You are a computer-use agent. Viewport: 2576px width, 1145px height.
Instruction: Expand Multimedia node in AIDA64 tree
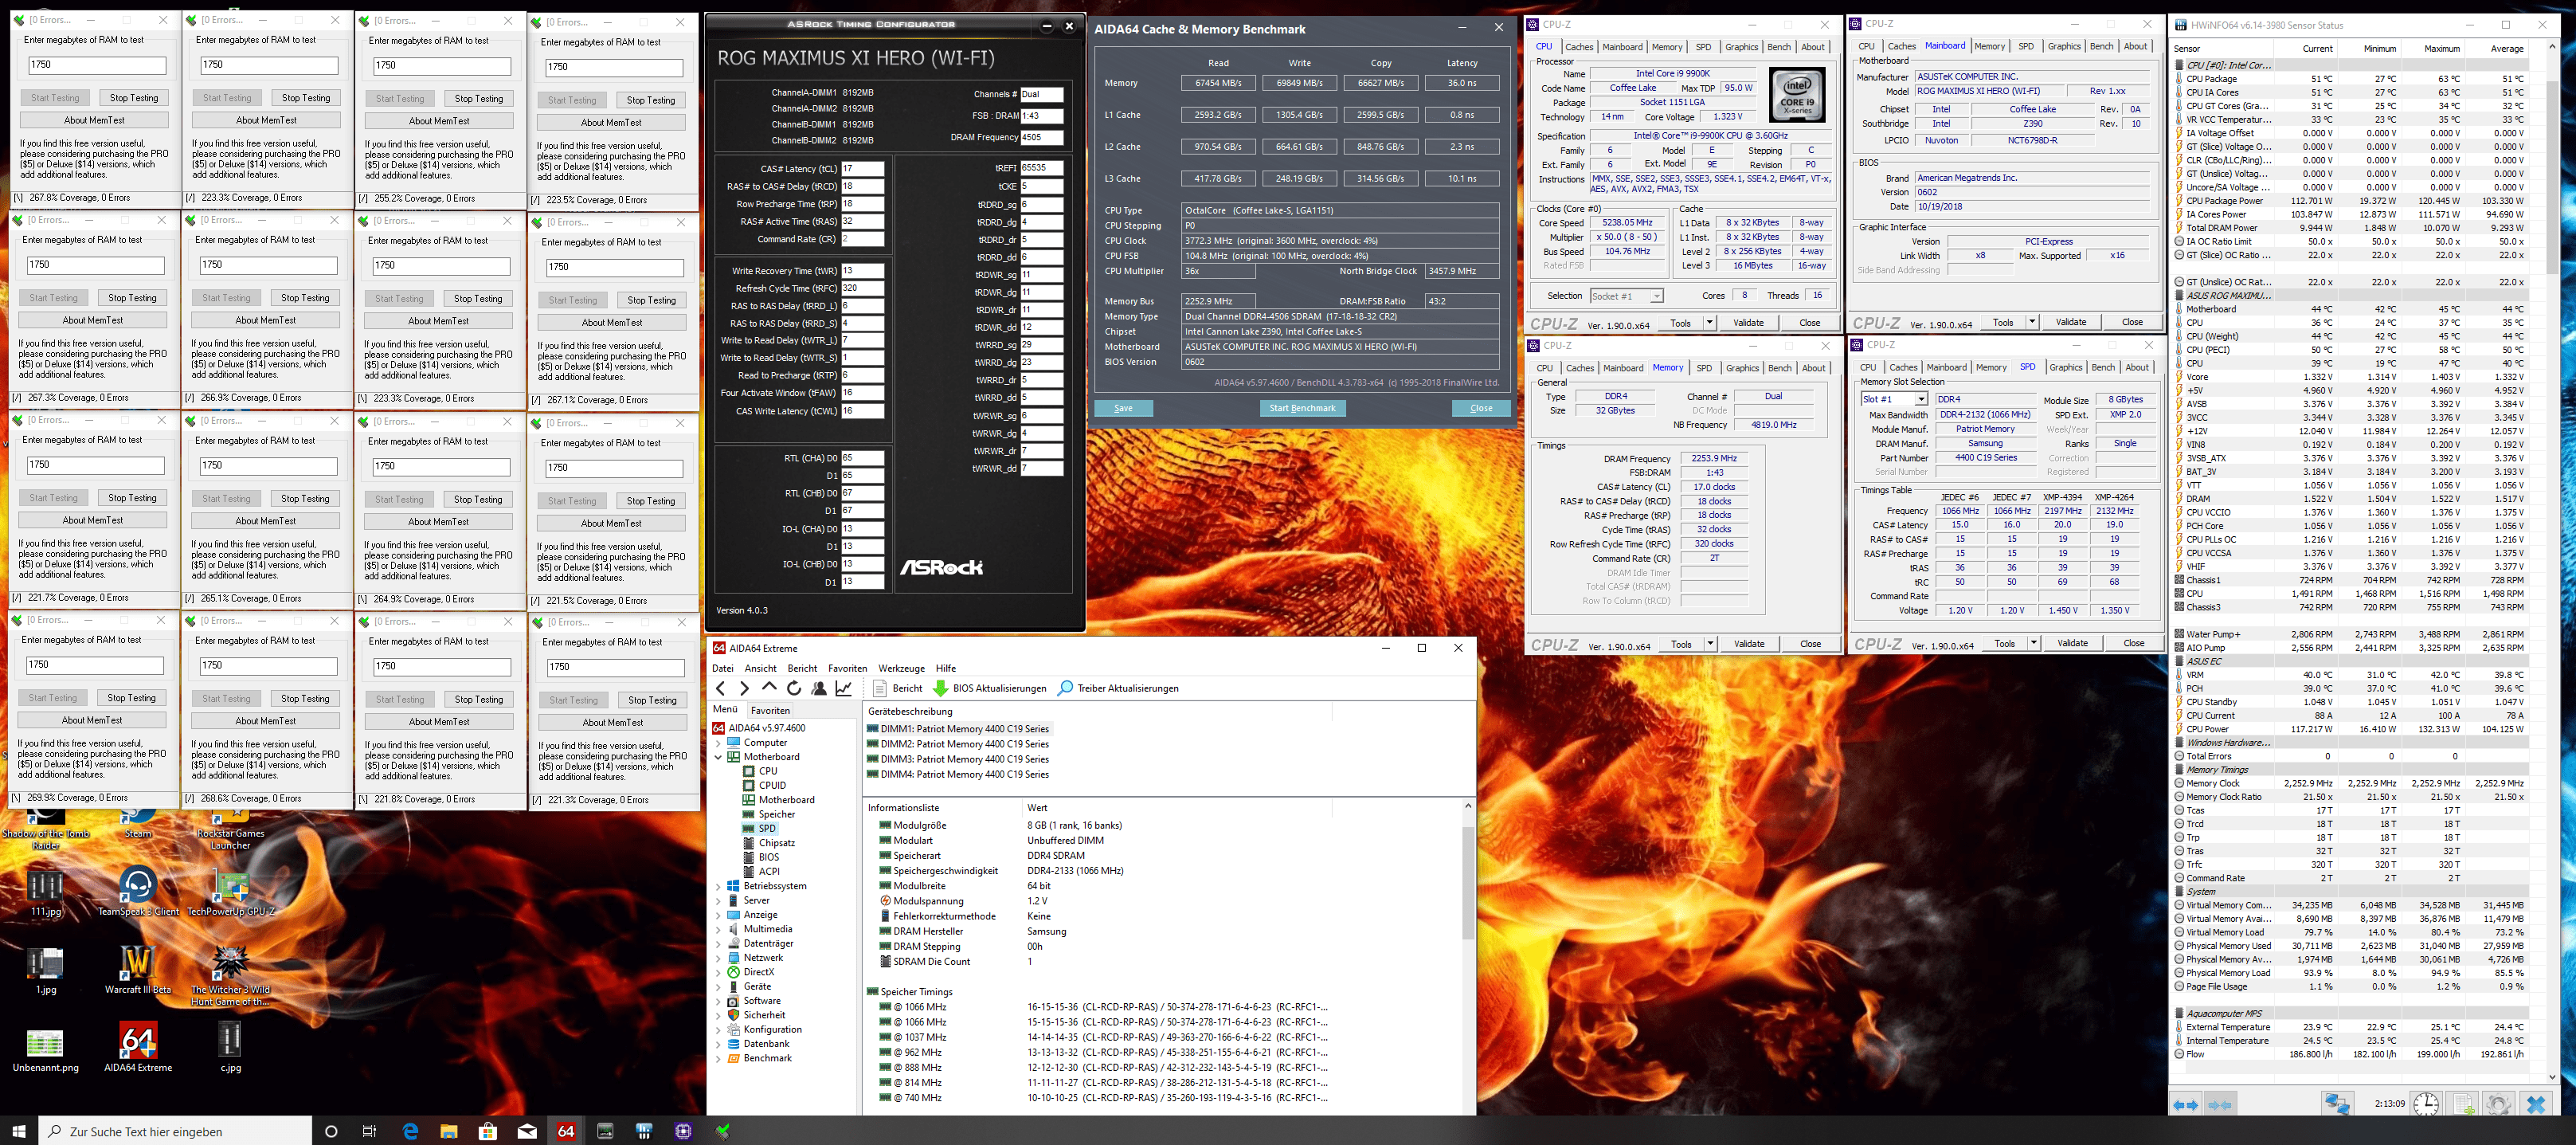coord(718,929)
